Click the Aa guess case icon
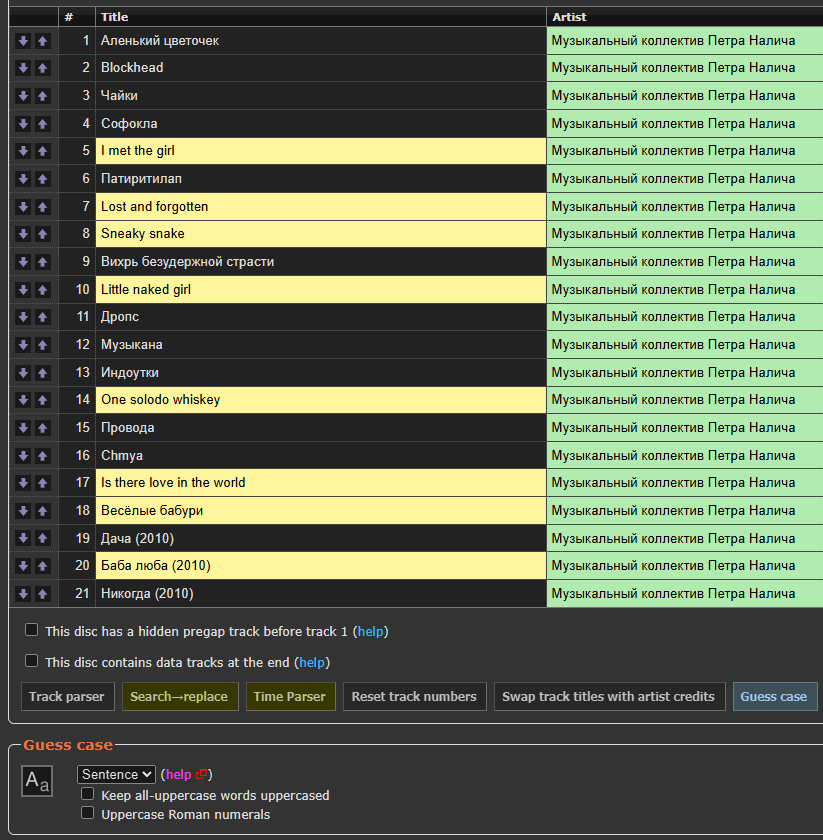This screenshot has height=840, width=823. click(37, 781)
